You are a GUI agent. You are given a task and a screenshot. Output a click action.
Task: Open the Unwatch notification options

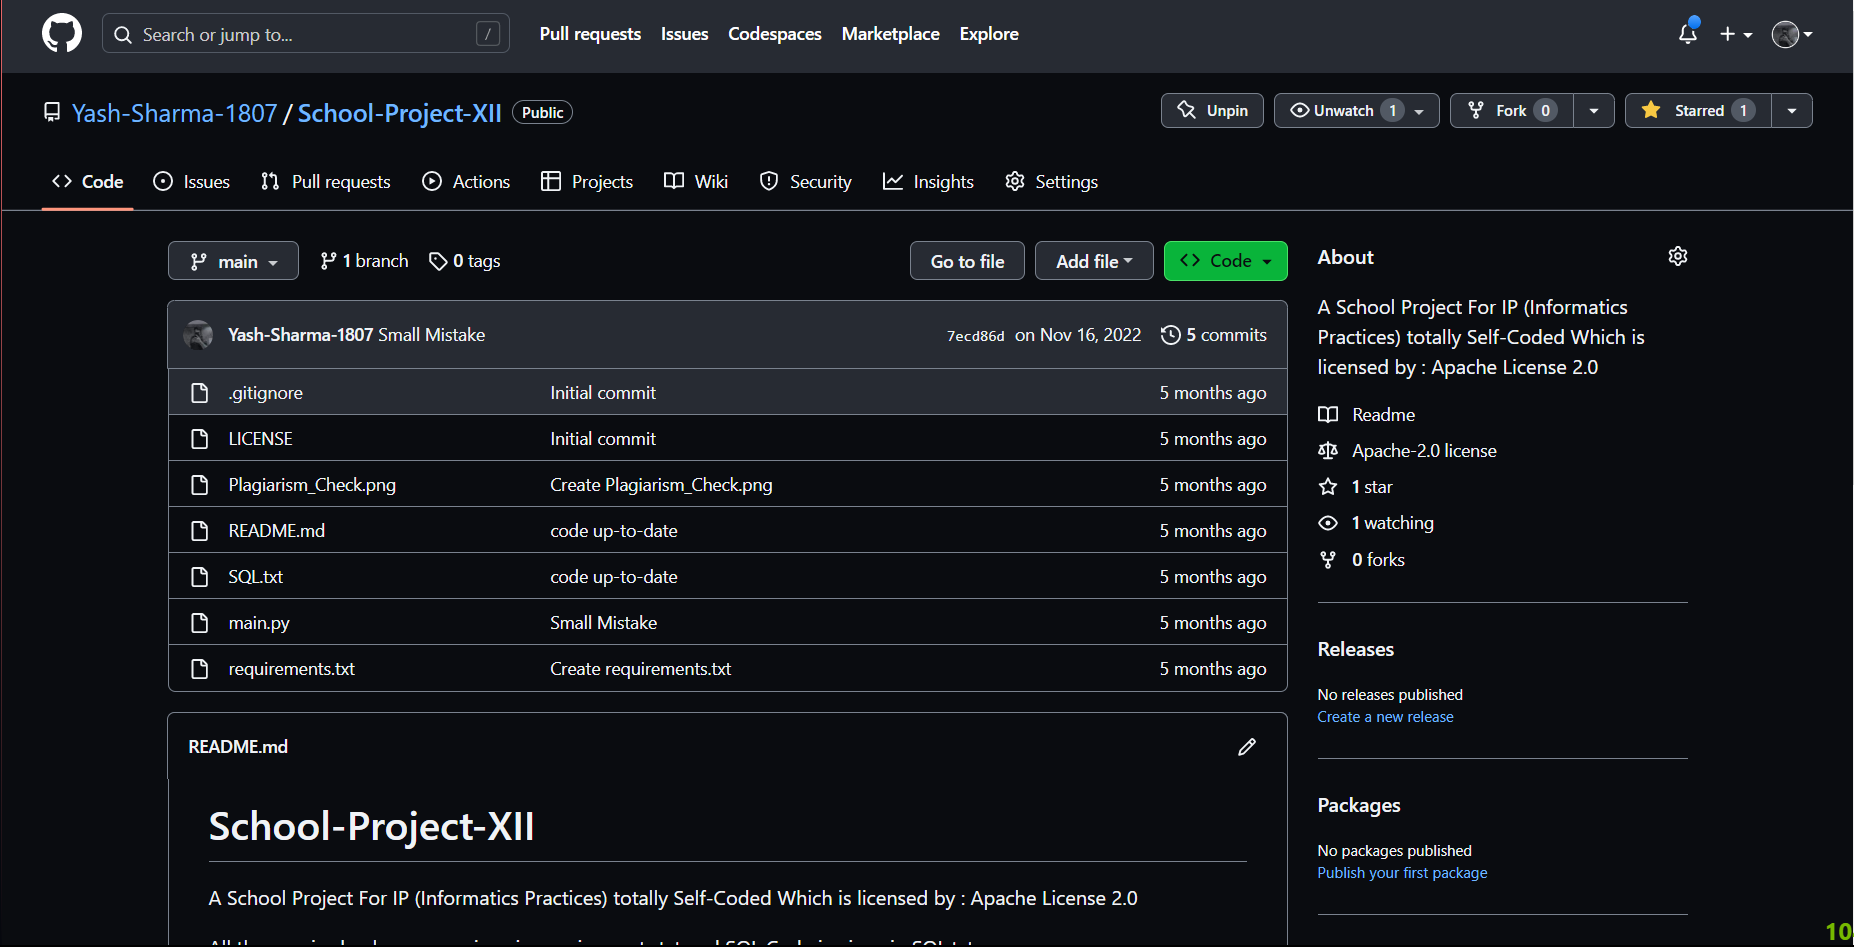click(1356, 111)
